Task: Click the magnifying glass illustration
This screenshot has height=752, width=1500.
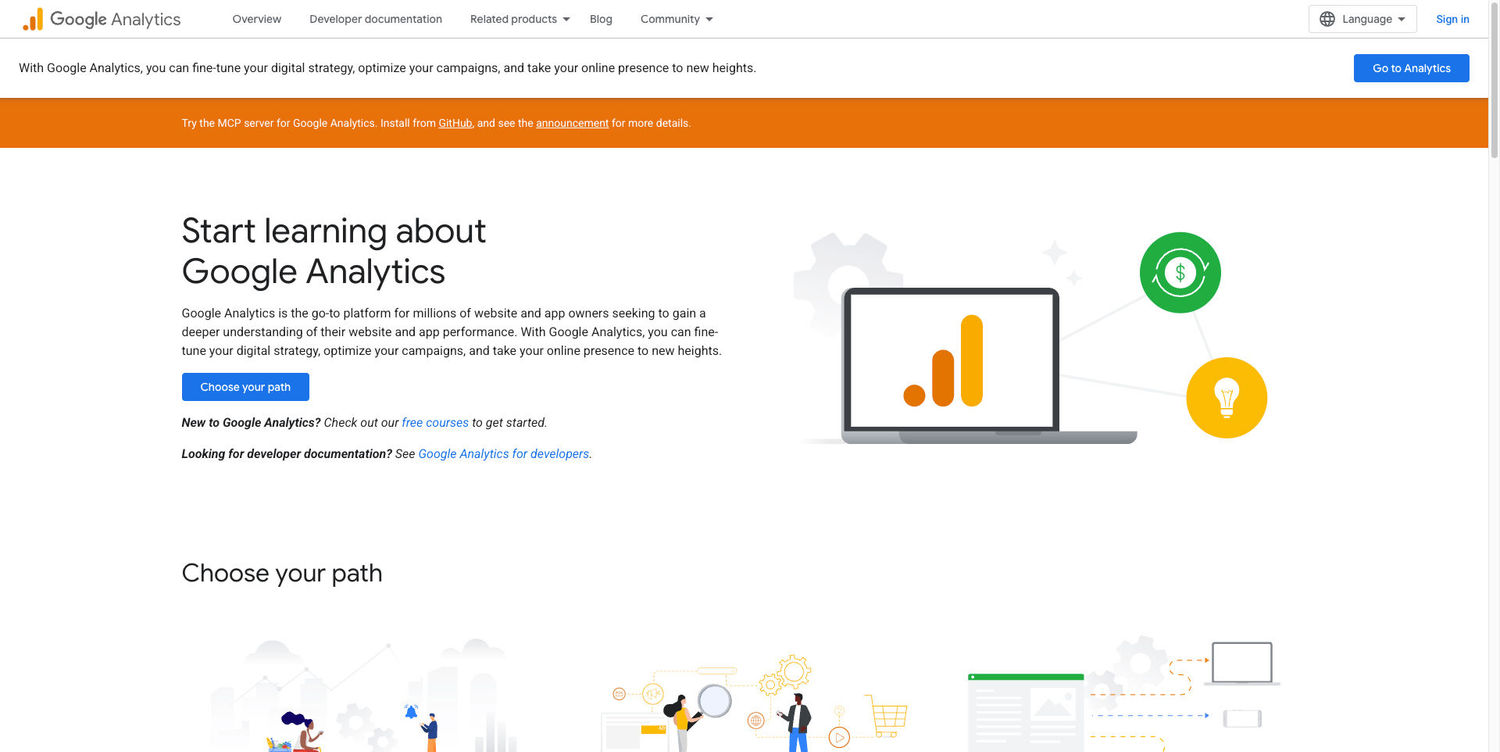Action: click(714, 701)
